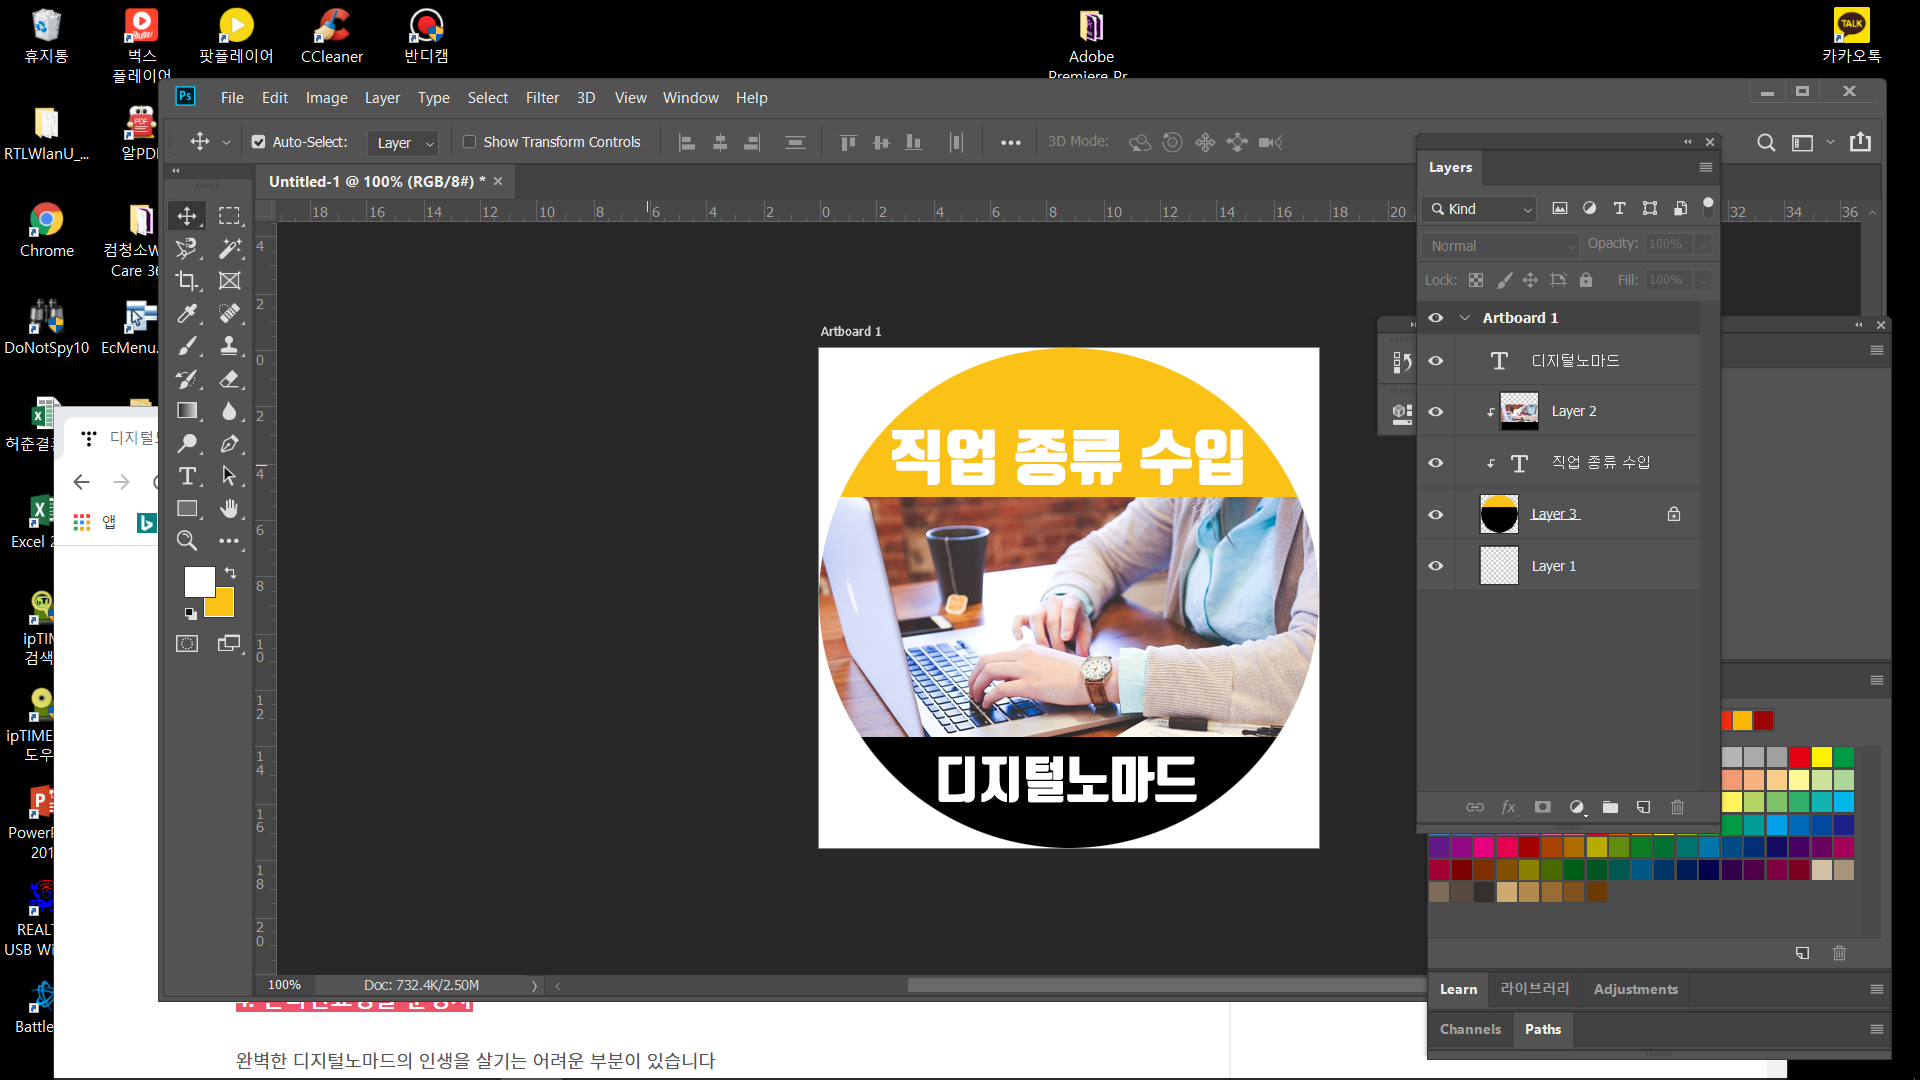Delete layer with Layers panel trash icon
The height and width of the screenshot is (1080, 1920).
click(1678, 807)
